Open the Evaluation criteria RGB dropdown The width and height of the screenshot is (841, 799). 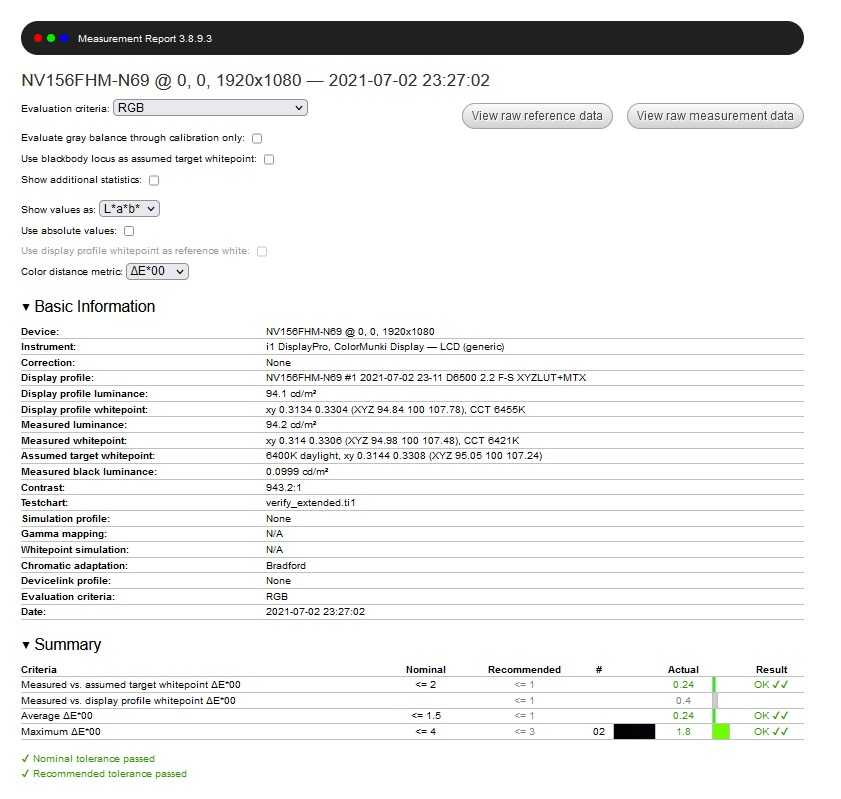point(209,108)
